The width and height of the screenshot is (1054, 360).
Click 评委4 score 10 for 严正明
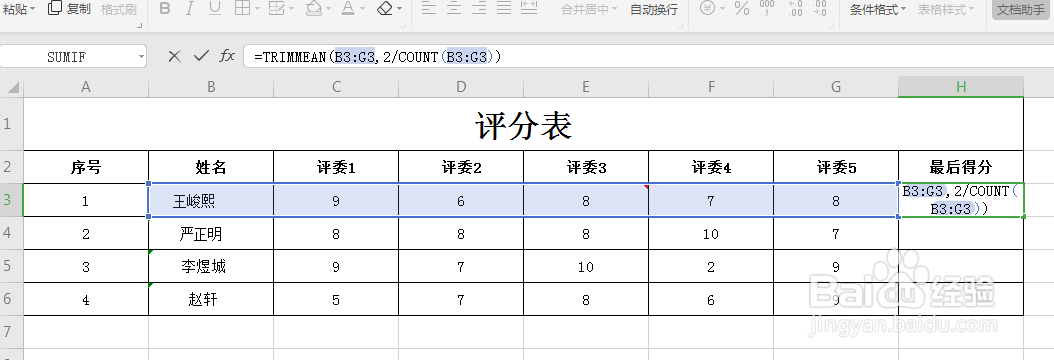(711, 234)
